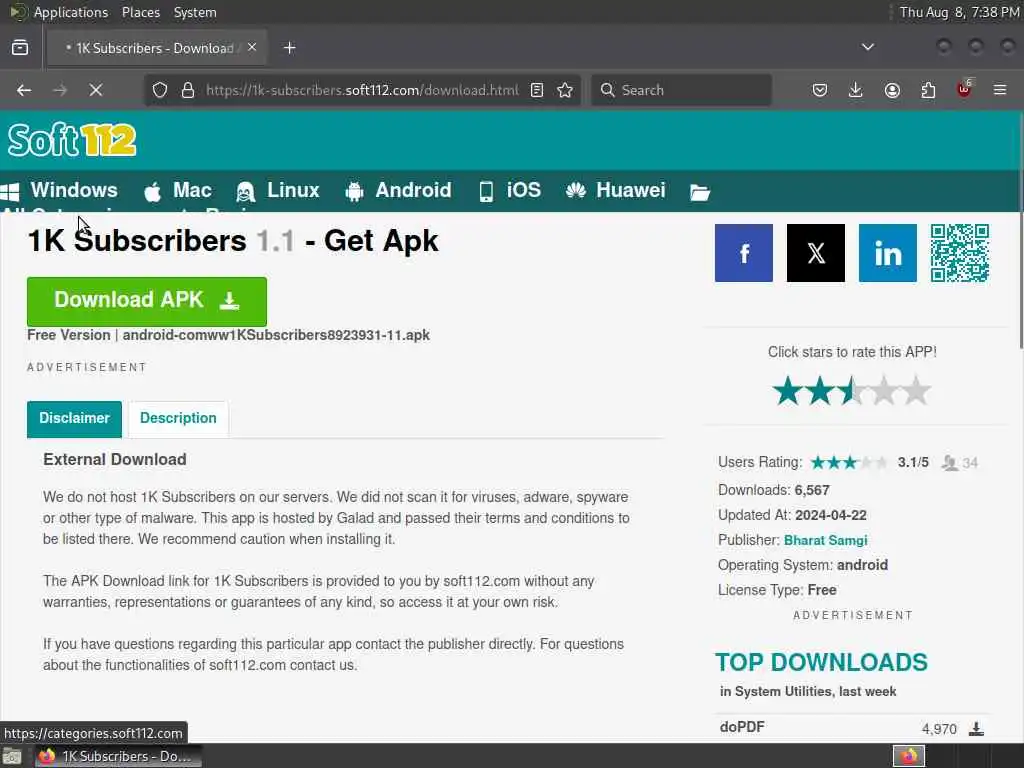Screen dimensions: 1024x768
Task: Switch to the Description tab
Action: tap(178, 419)
